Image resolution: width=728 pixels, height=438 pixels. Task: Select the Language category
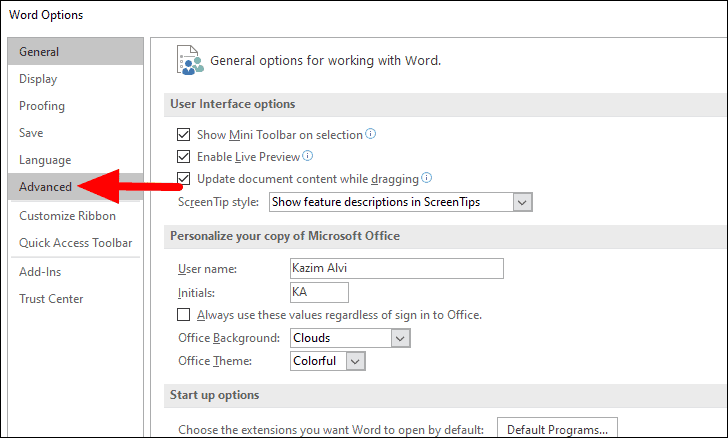tap(76, 160)
